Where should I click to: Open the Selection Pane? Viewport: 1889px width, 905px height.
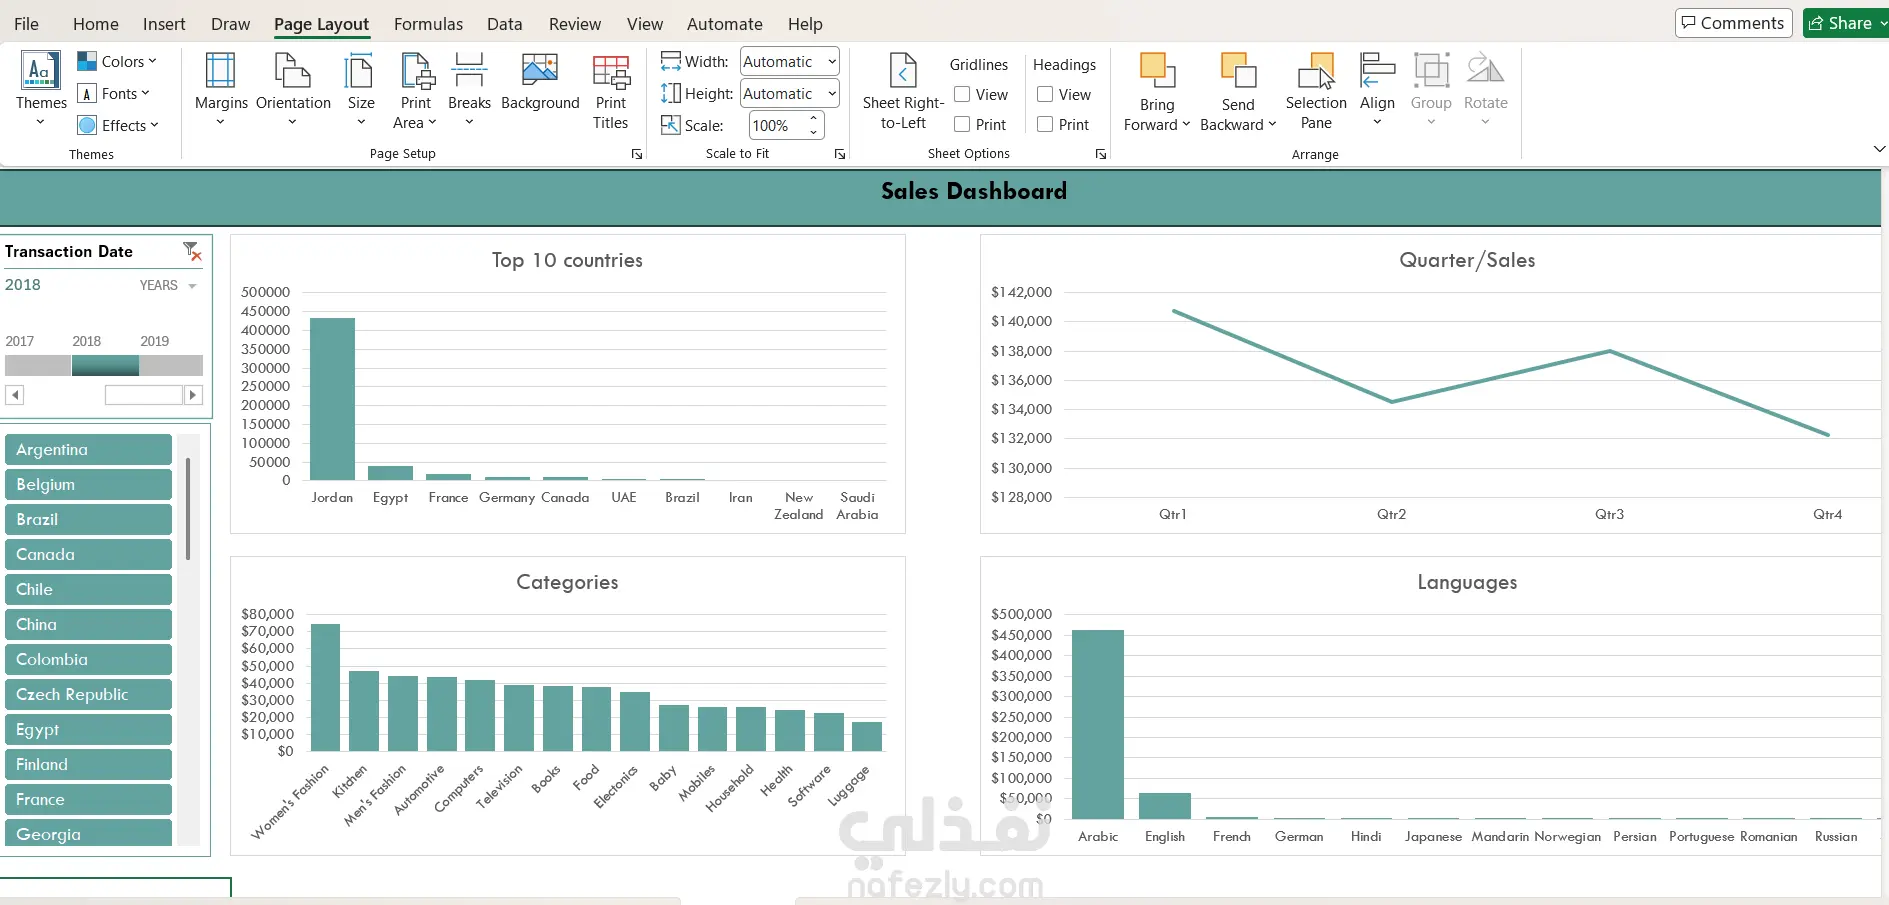[x=1316, y=90]
